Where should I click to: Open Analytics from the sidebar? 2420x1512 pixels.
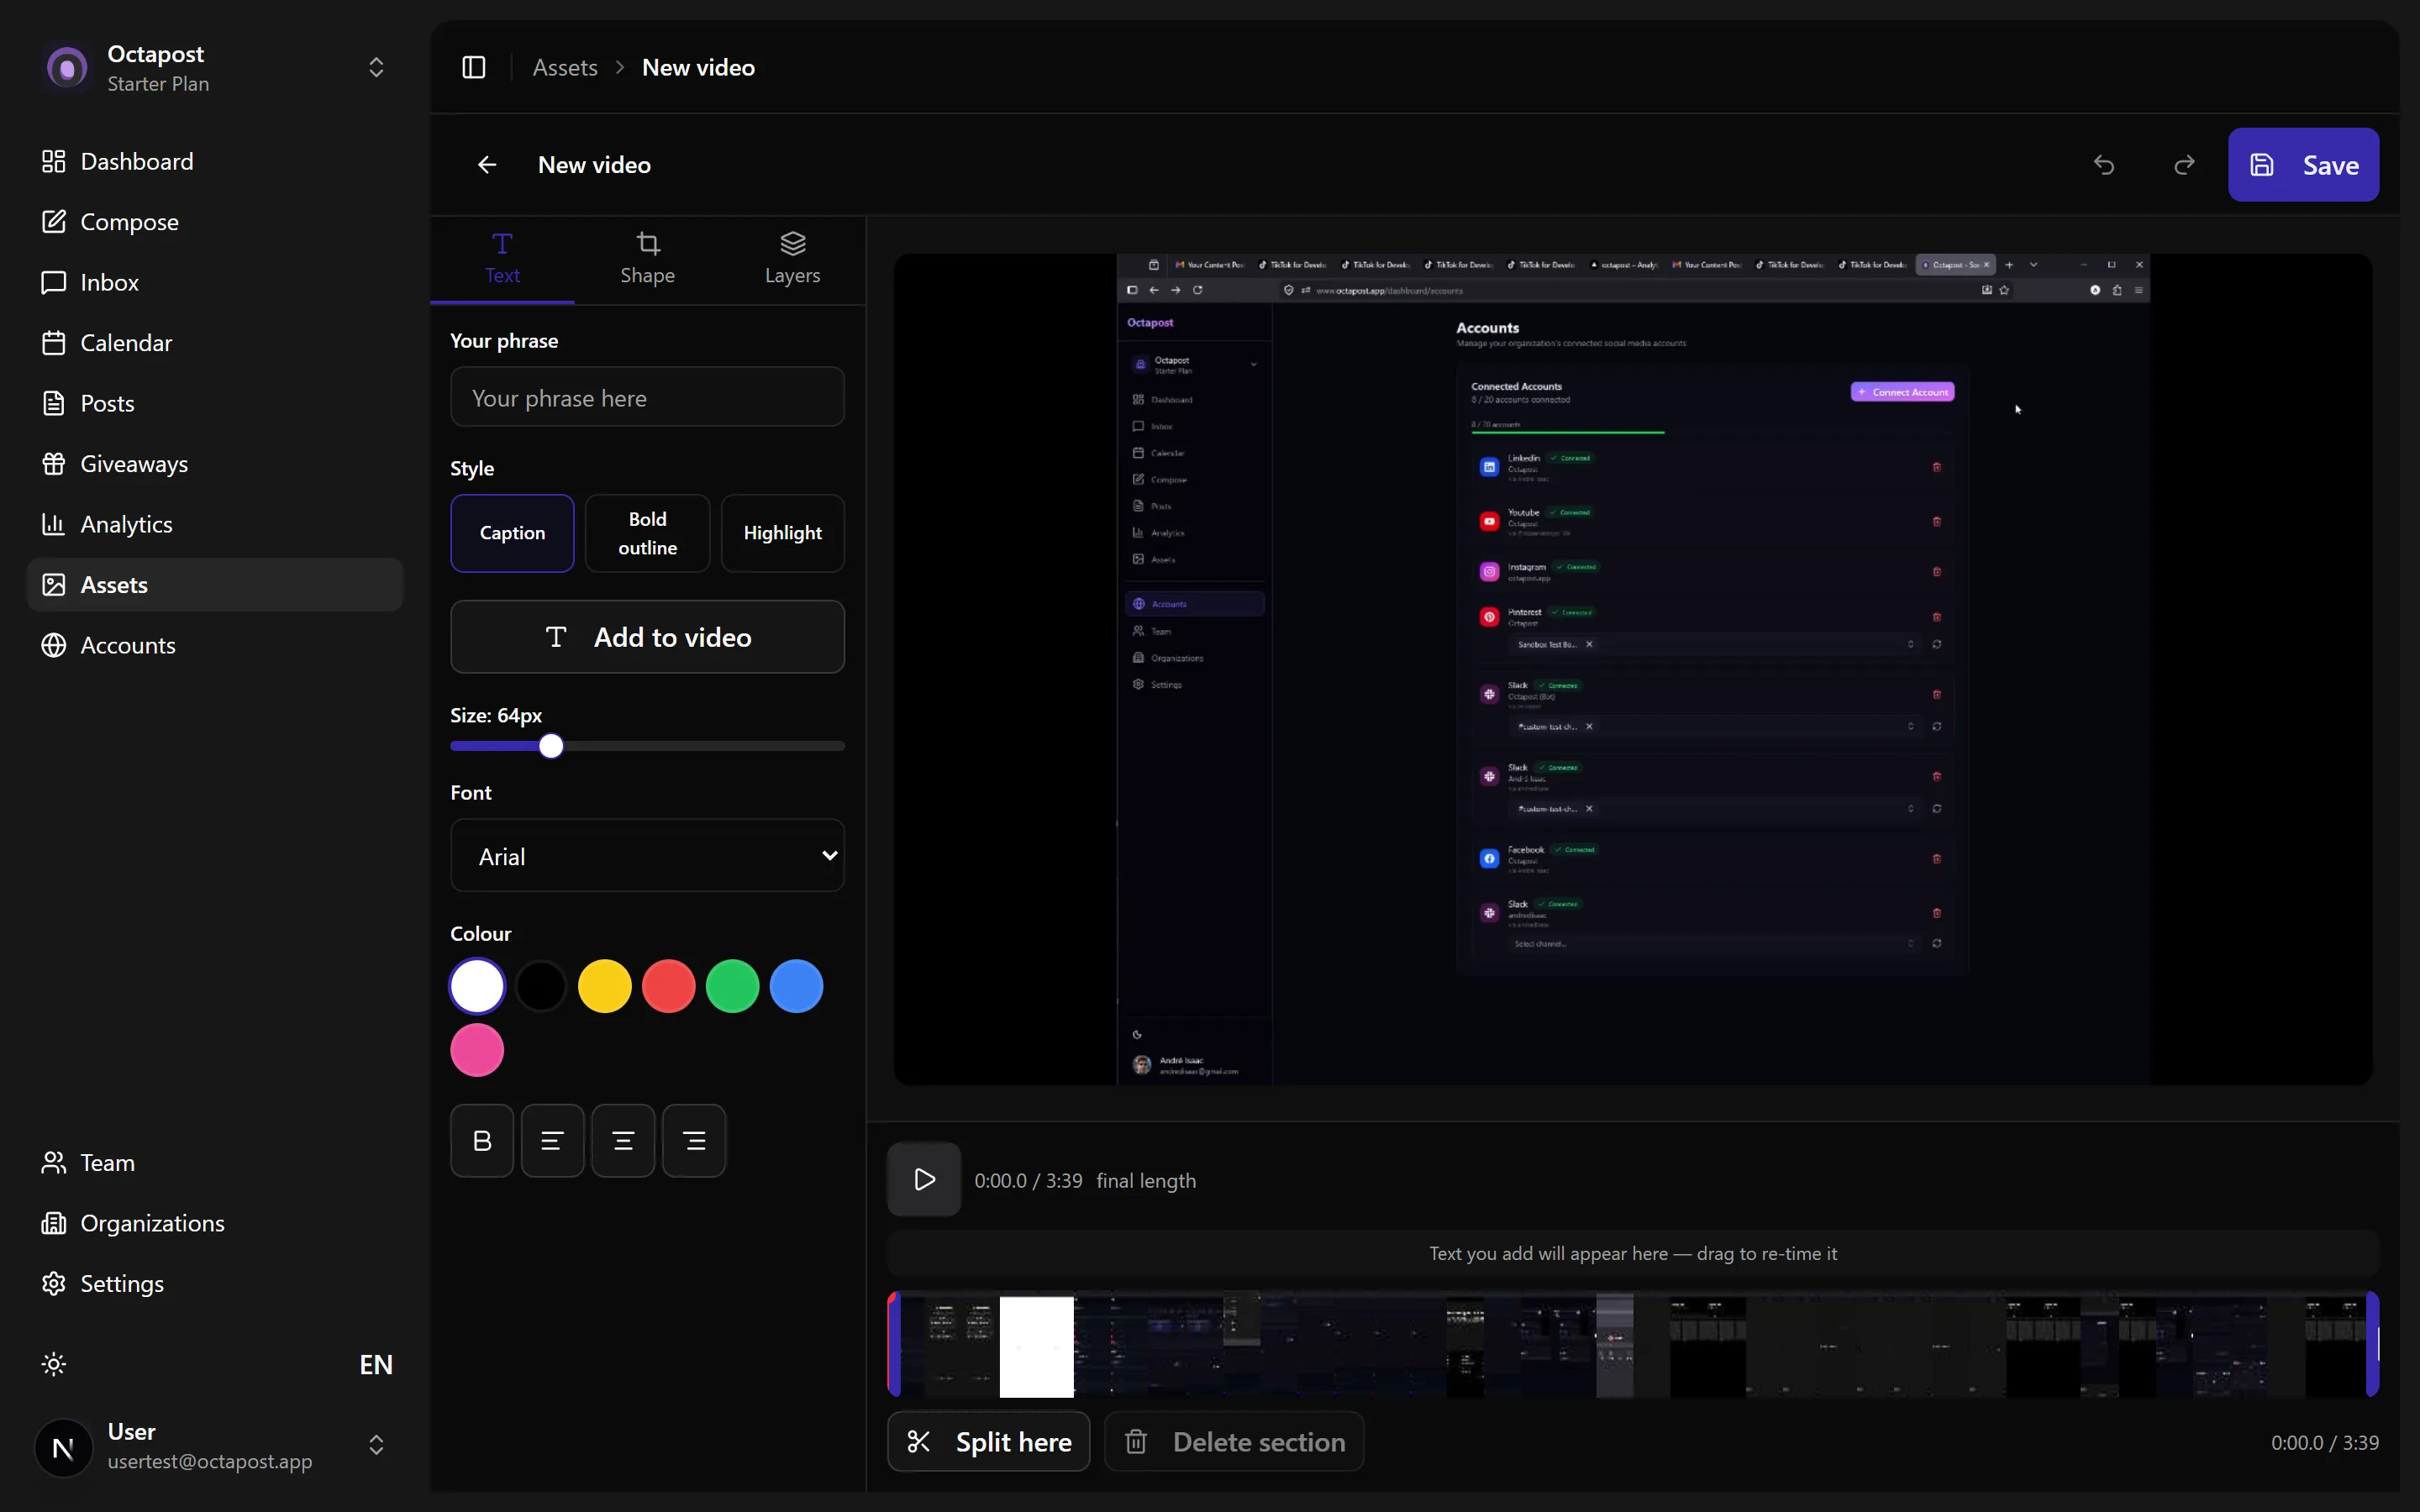(215, 524)
